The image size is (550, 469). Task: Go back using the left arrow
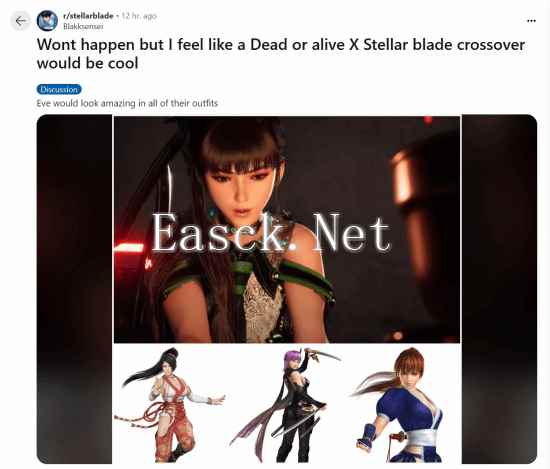click(20, 21)
